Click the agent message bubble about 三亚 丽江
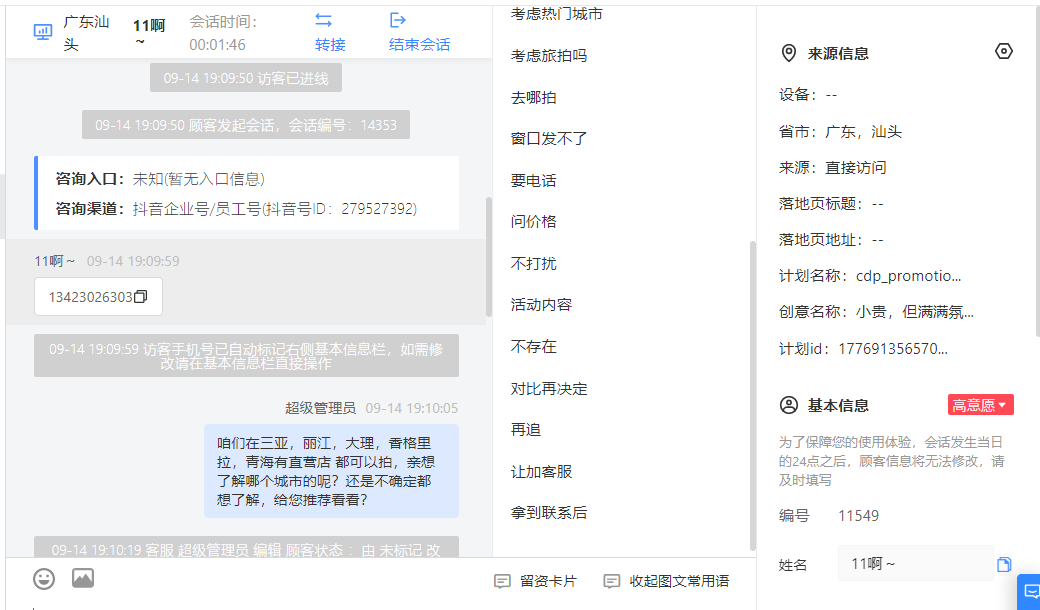This screenshot has width=1040, height=610. 331,471
